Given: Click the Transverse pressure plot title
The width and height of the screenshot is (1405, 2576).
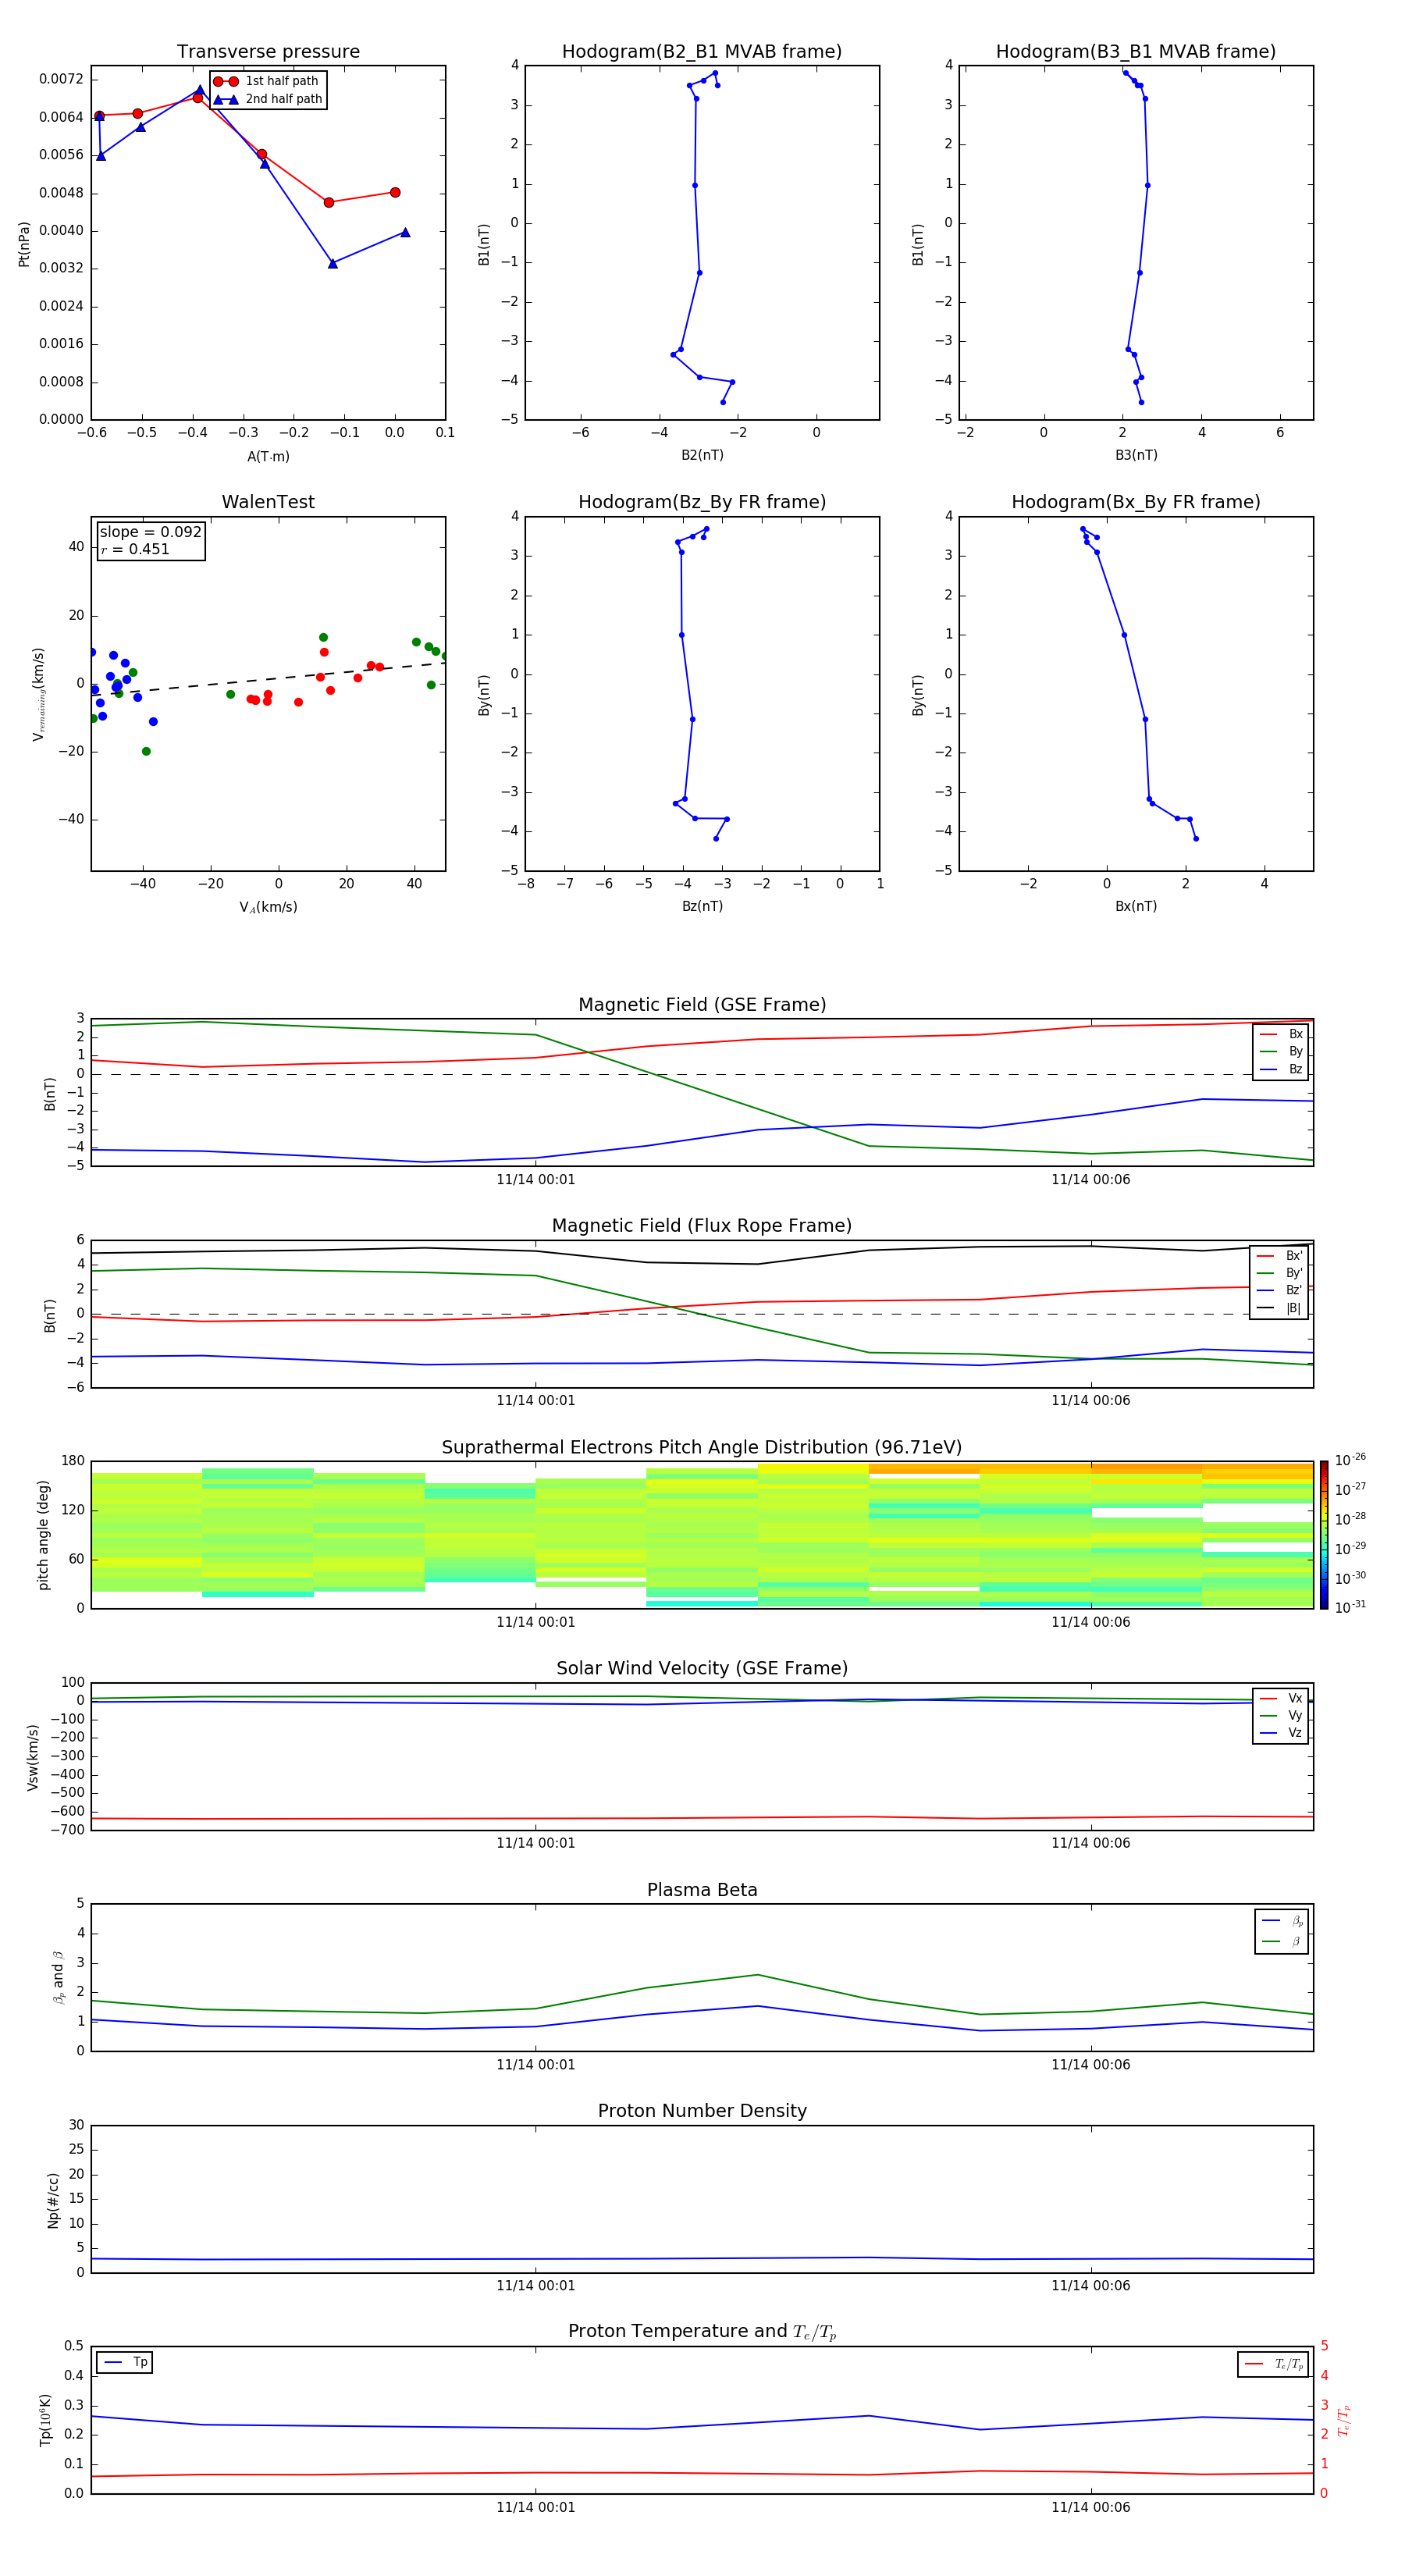Looking at the screenshot, I should 268,52.
